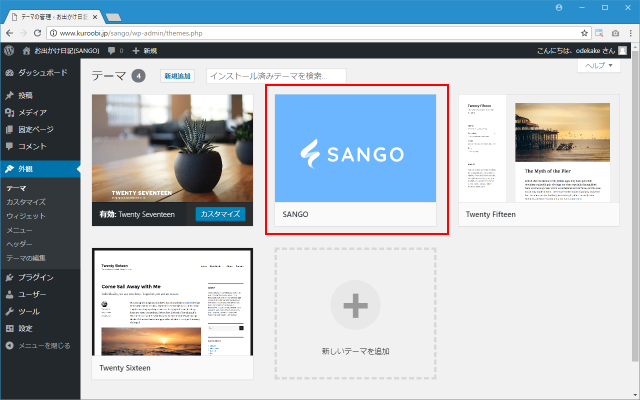The width and height of the screenshot is (640, 400).
Task: Click the user avatar in admin bar
Action: [622, 50]
